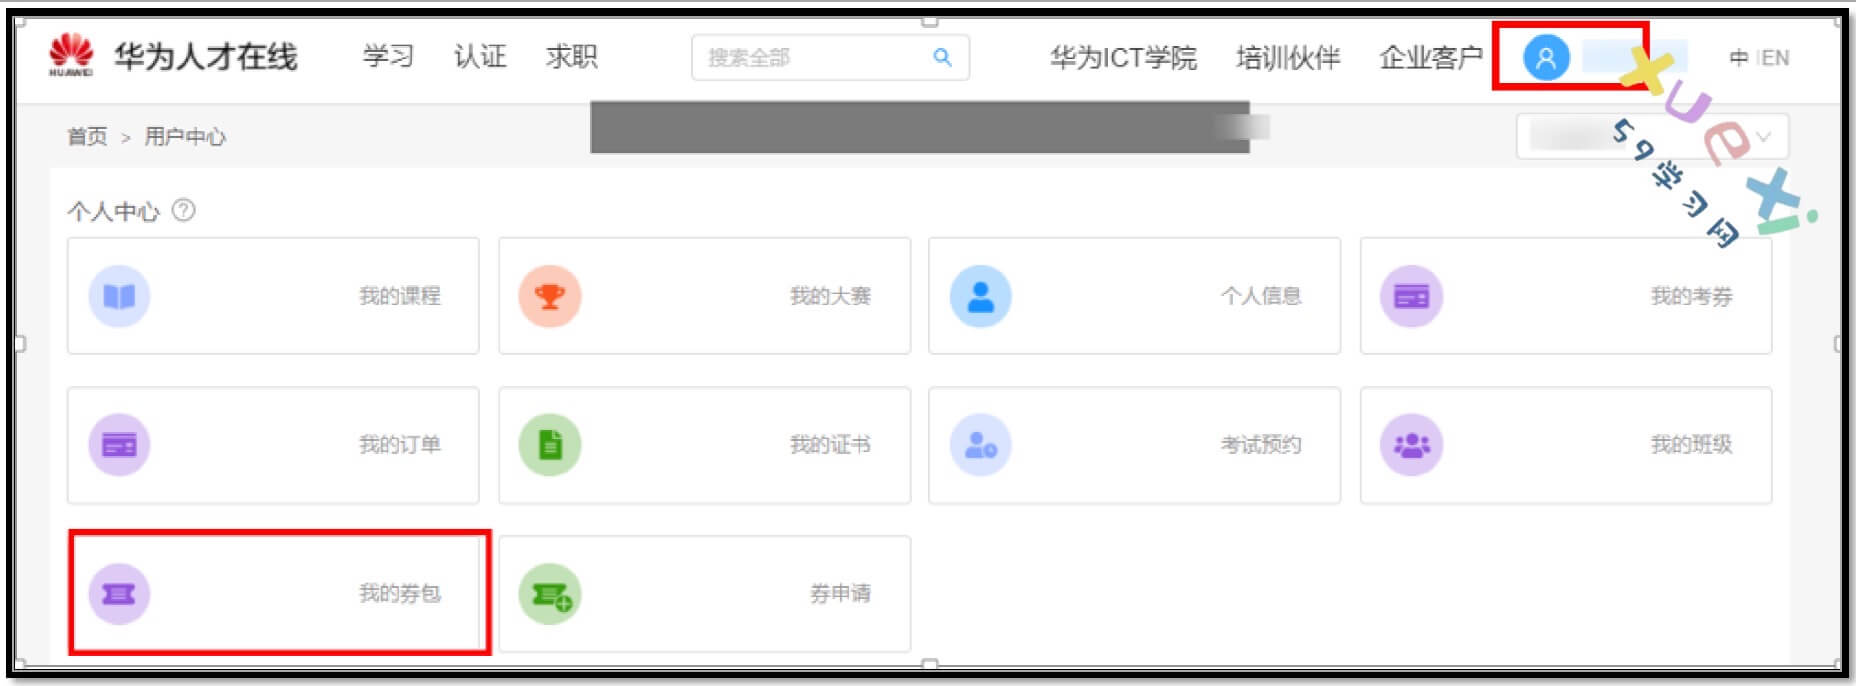
Task: Open the 认证 menu
Action: click(480, 57)
